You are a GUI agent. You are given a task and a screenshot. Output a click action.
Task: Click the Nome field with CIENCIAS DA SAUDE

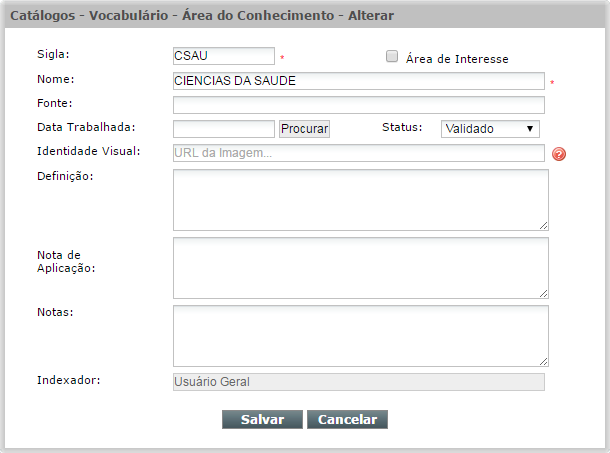point(359,81)
